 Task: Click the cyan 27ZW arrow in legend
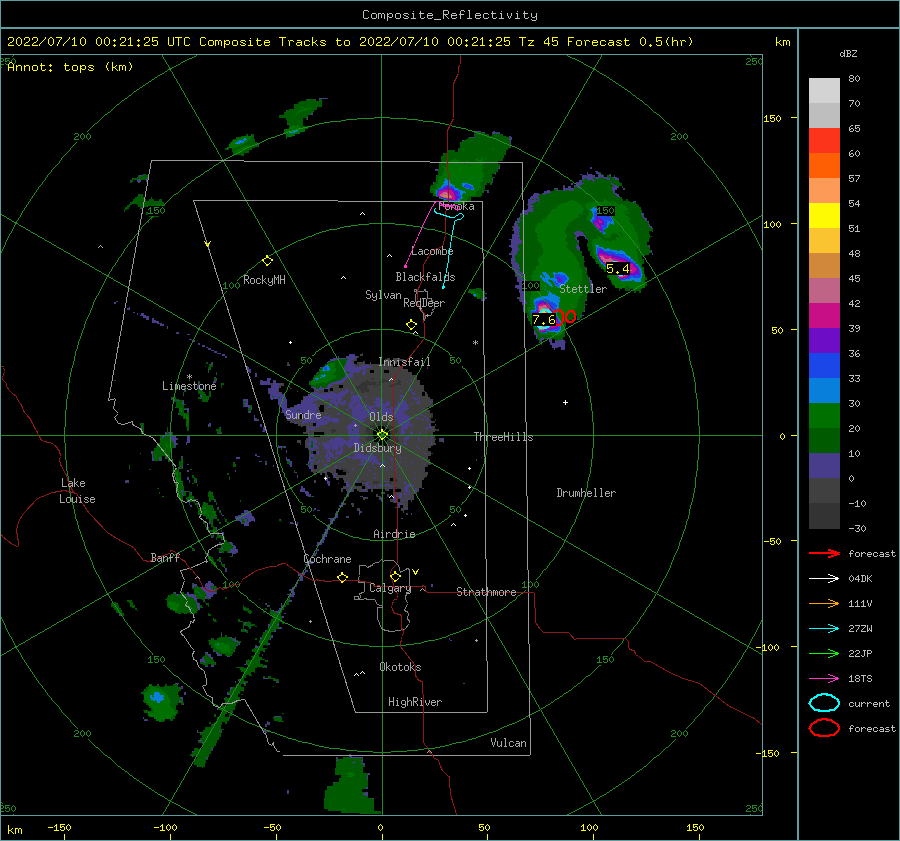point(824,629)
